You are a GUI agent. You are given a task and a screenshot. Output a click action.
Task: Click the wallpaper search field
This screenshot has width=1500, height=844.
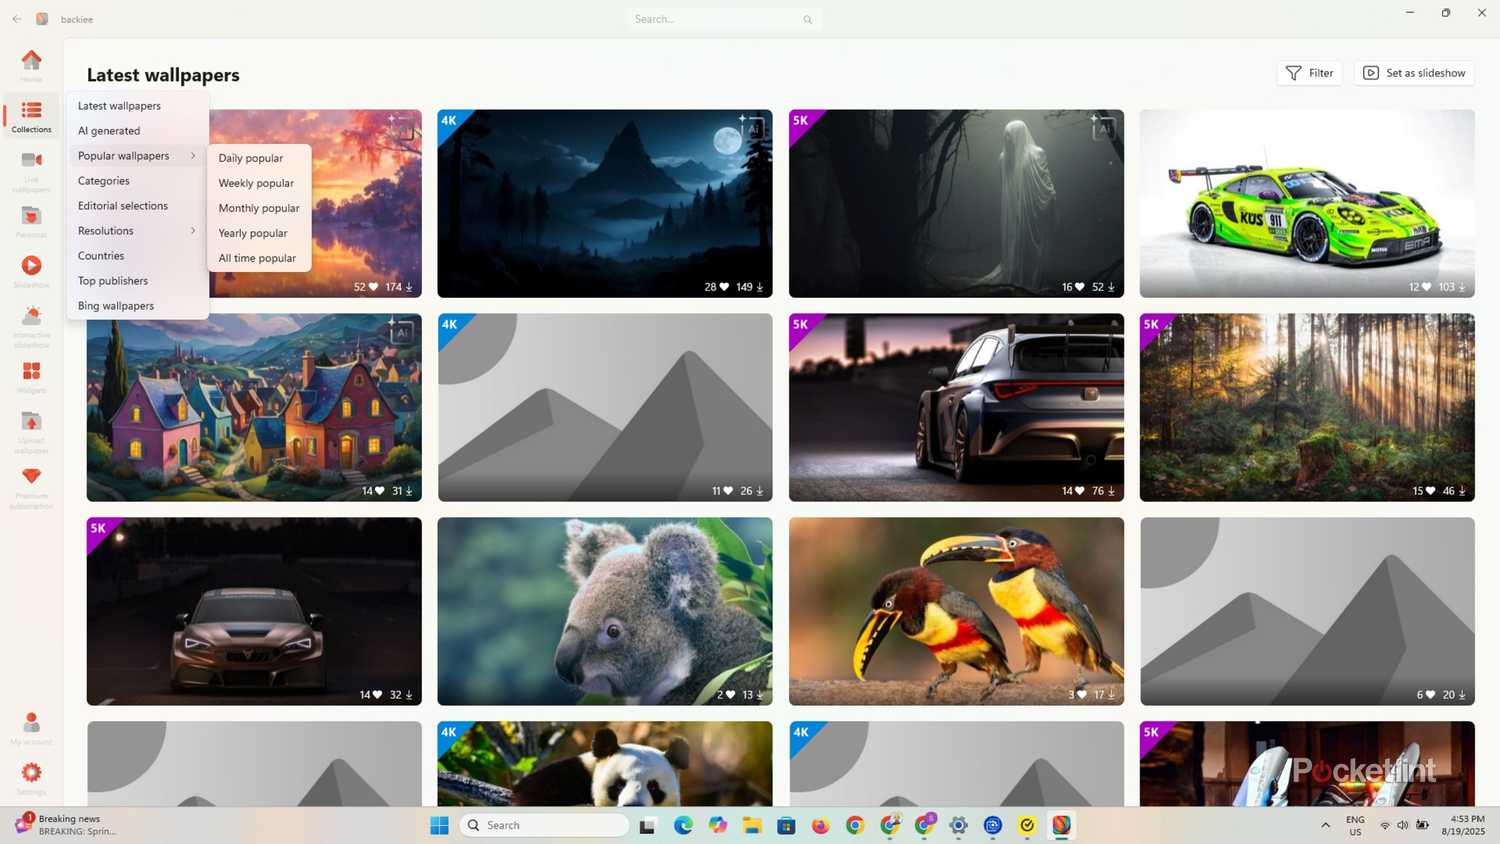pos(715,19)
